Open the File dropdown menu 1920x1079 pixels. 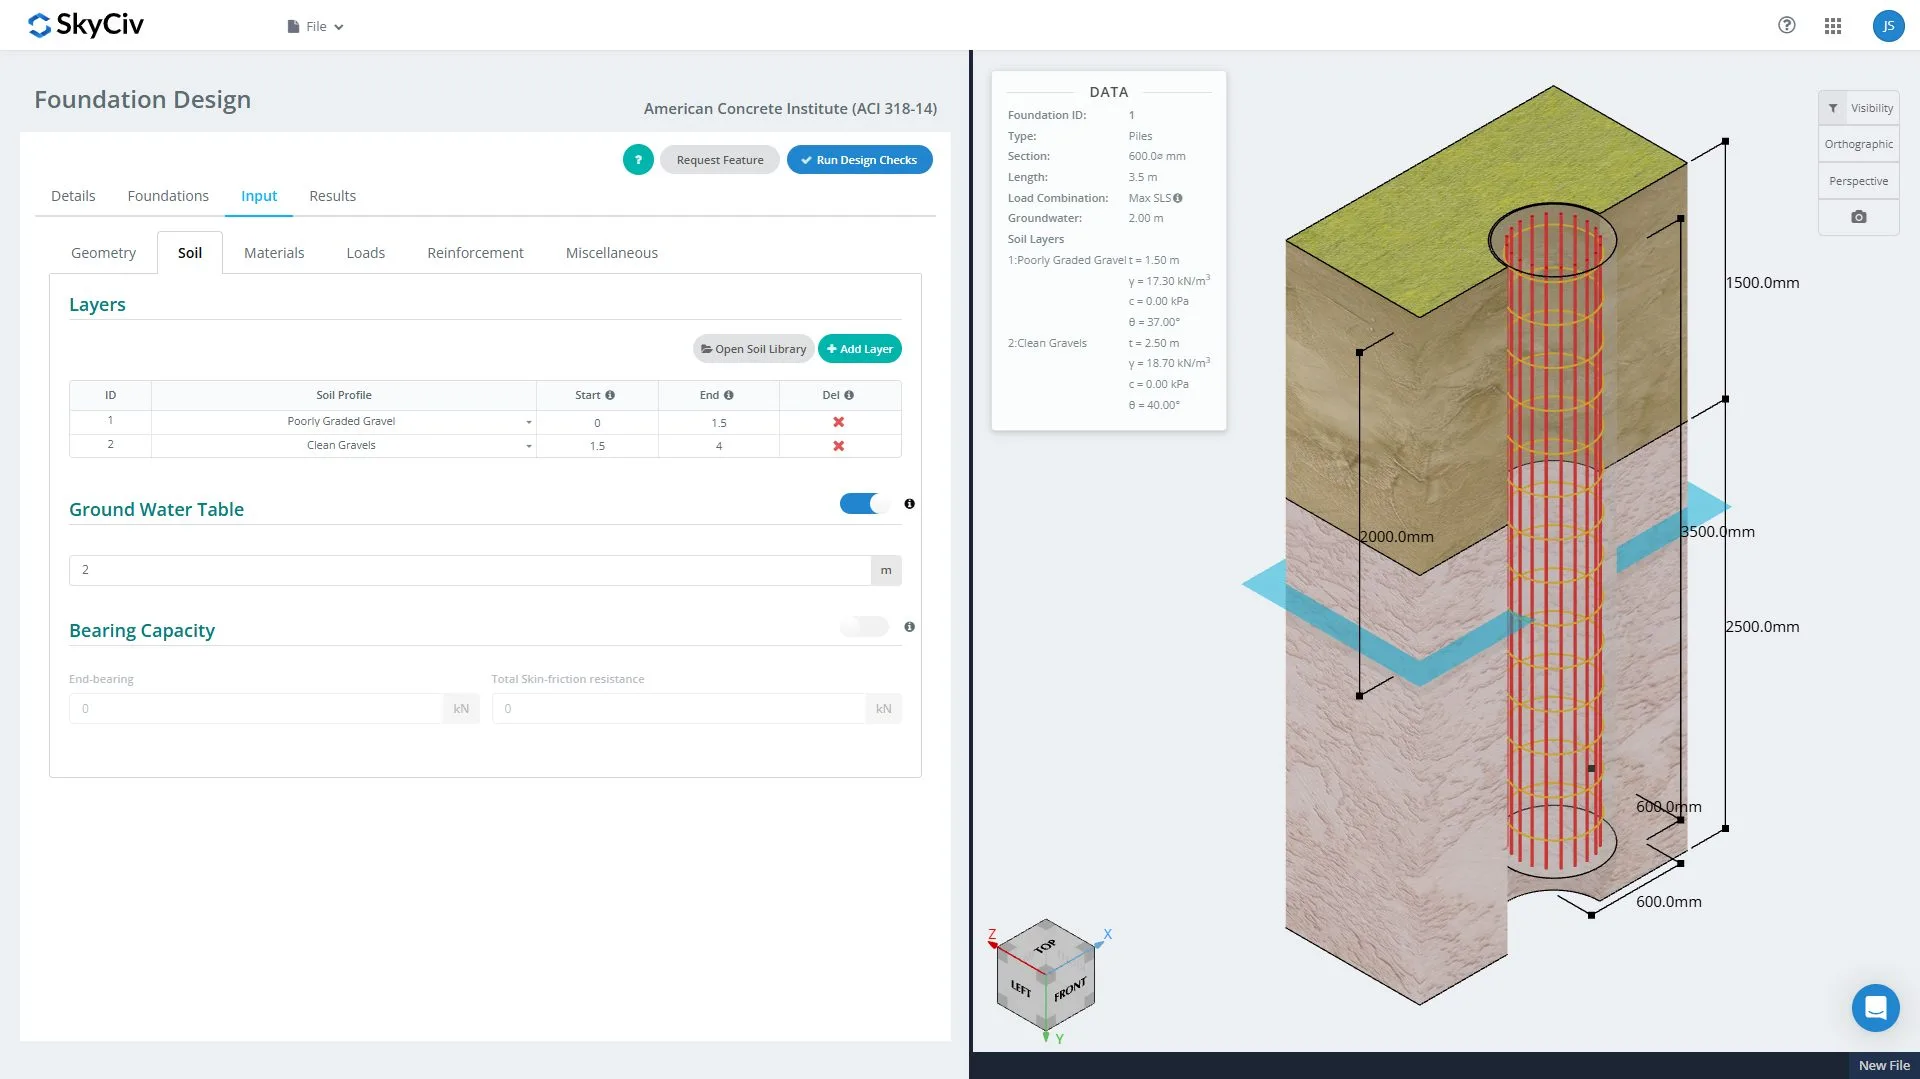[316, 27]
